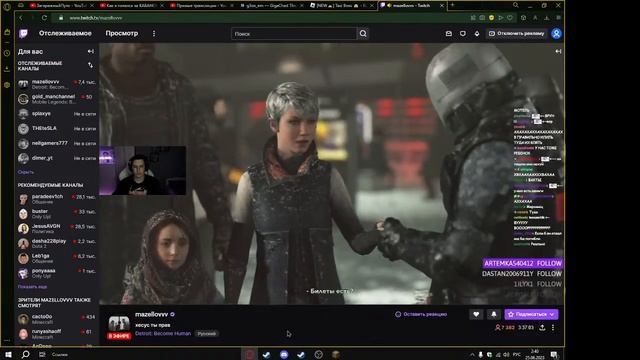Open the three-dot stream options menu
640x360 pixels.
click(x=553, y=327)
